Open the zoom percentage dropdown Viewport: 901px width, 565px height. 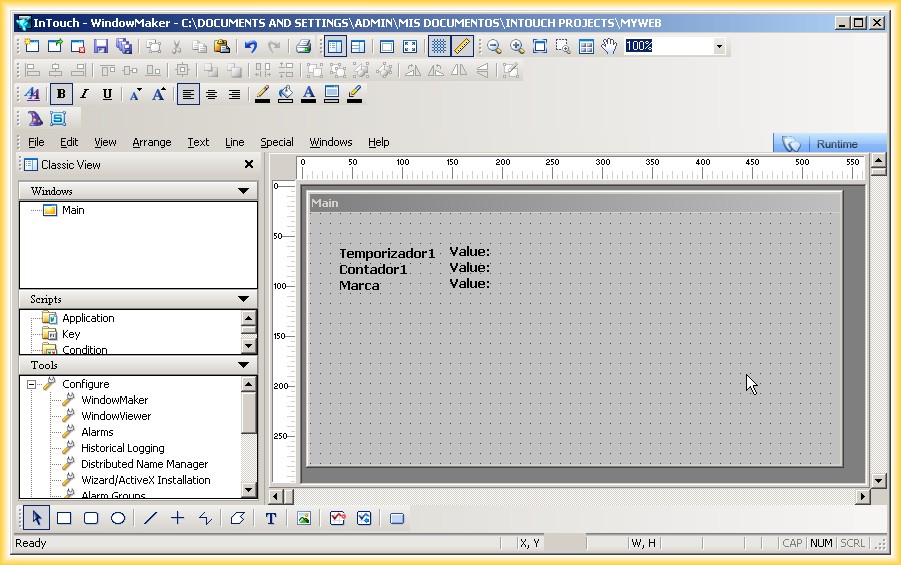tap(719, 46)
